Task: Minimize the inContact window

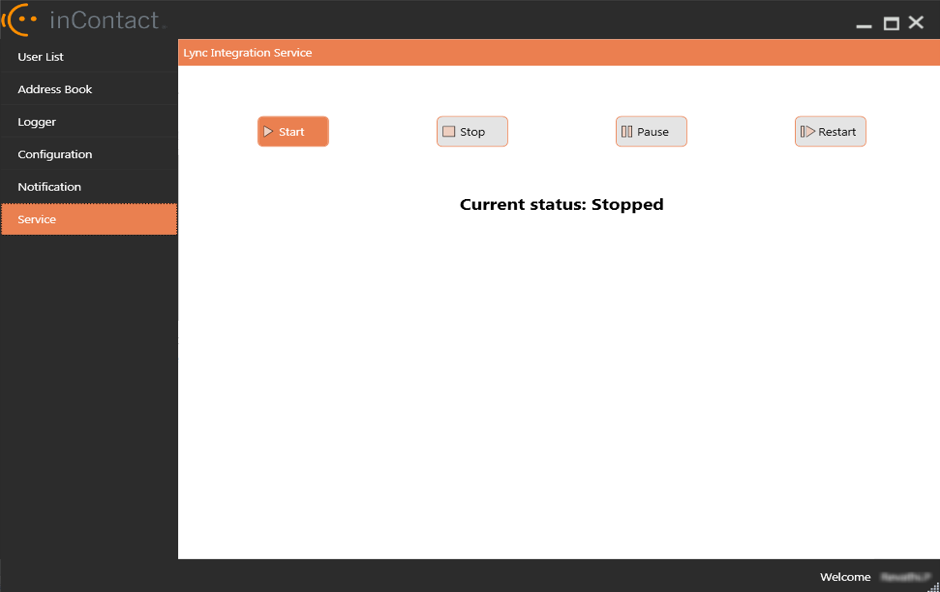Action: pos(863,25)
